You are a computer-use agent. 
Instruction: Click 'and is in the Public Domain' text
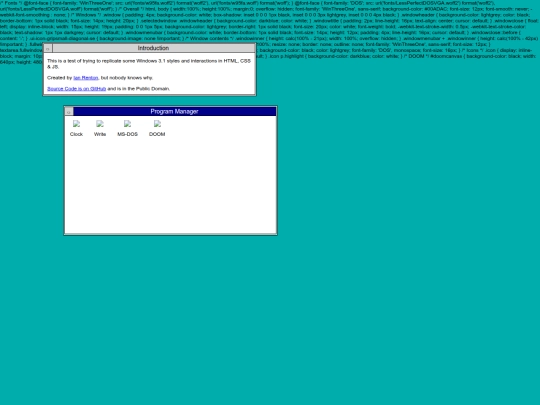pos(138,89)
